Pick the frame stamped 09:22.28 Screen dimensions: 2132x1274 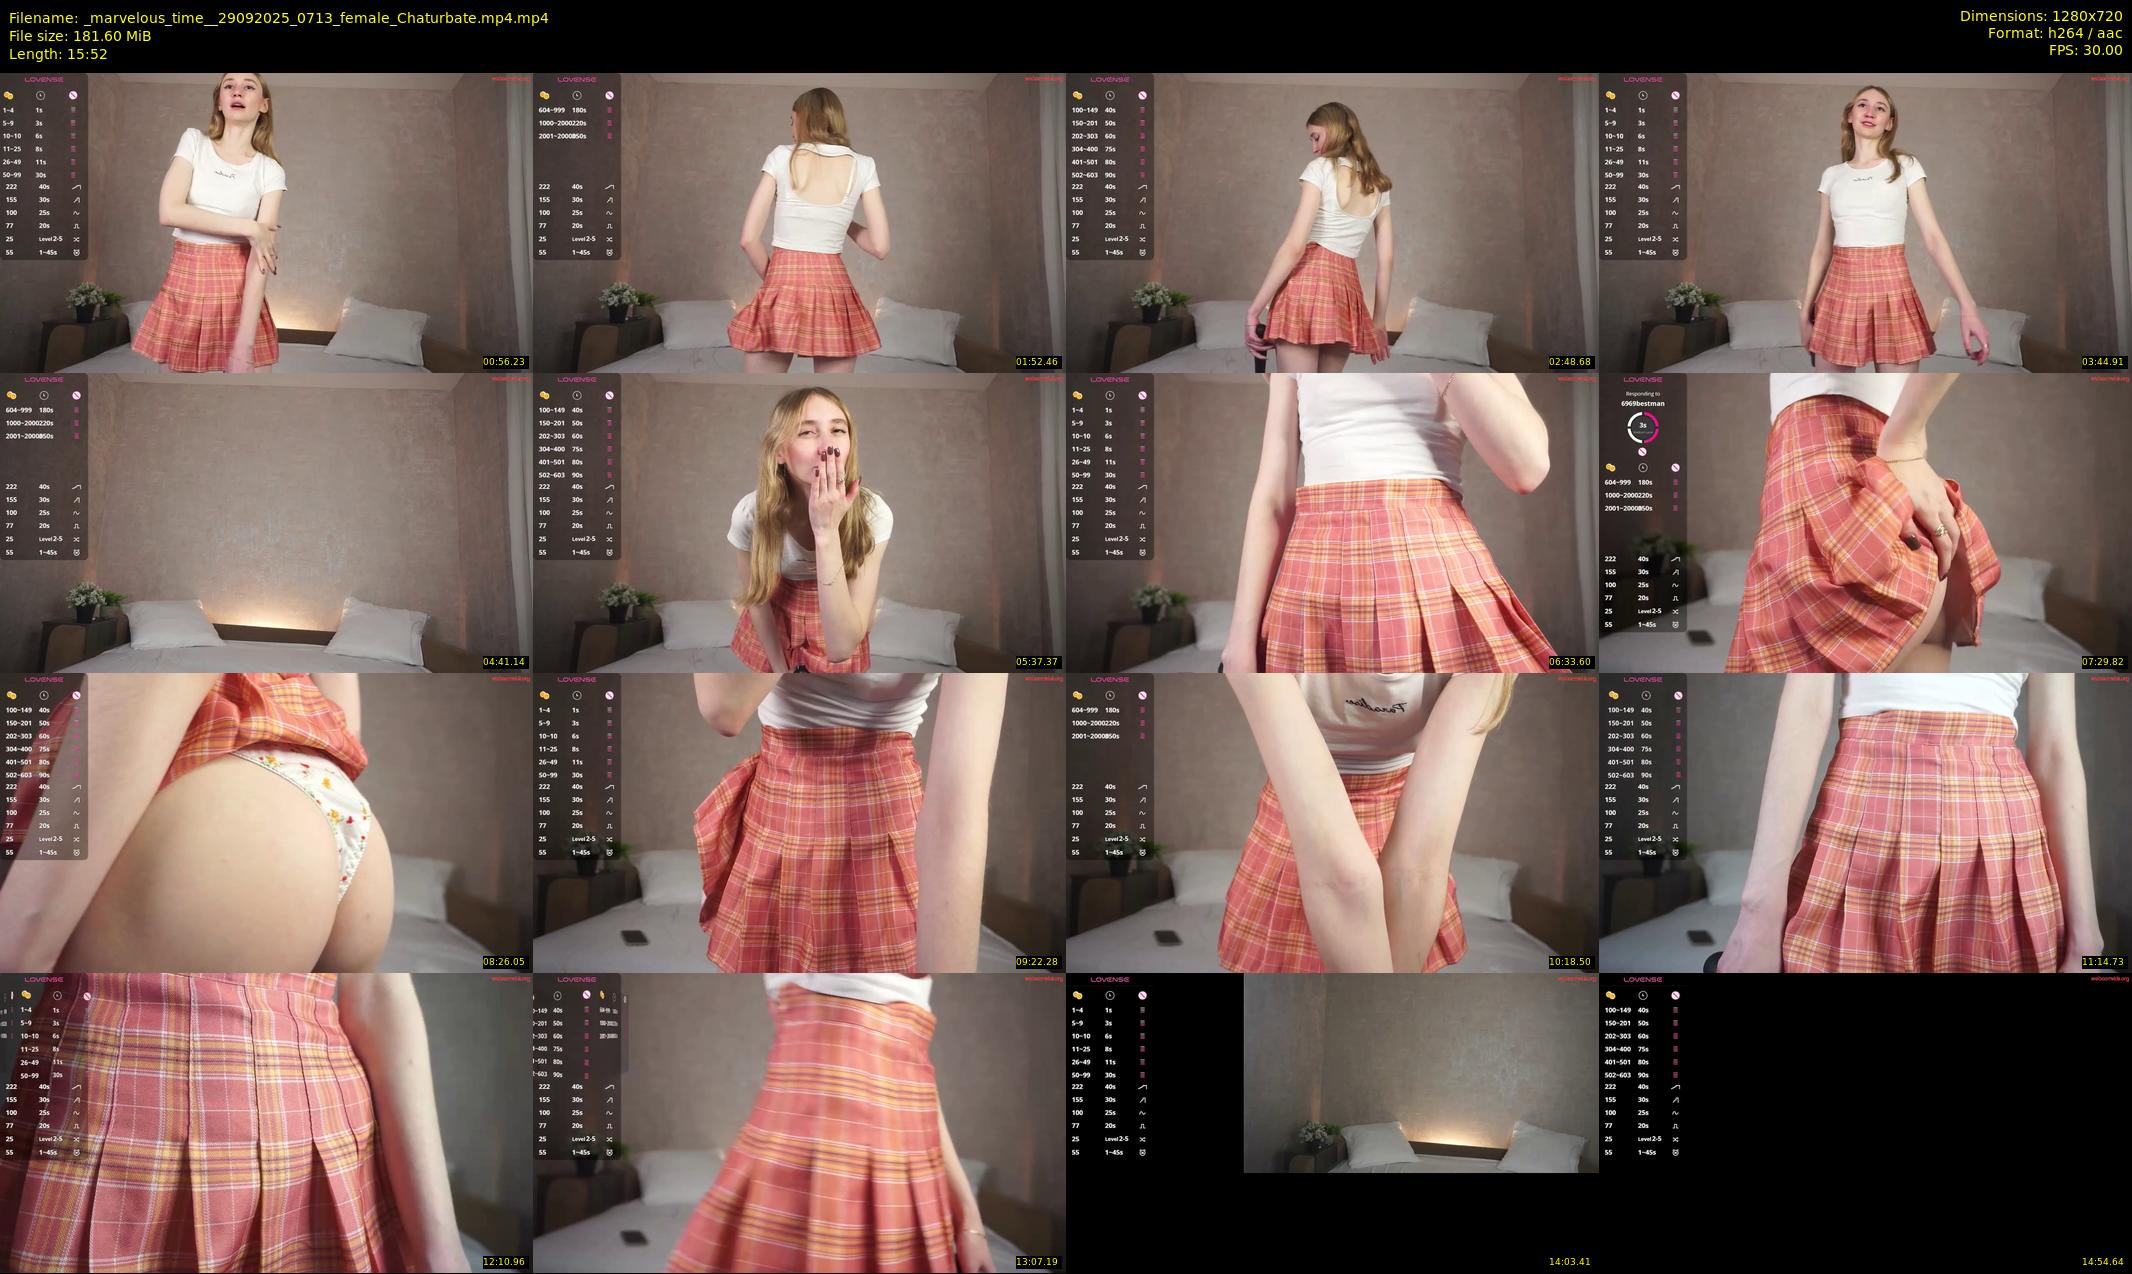click(x=799, y=822)
